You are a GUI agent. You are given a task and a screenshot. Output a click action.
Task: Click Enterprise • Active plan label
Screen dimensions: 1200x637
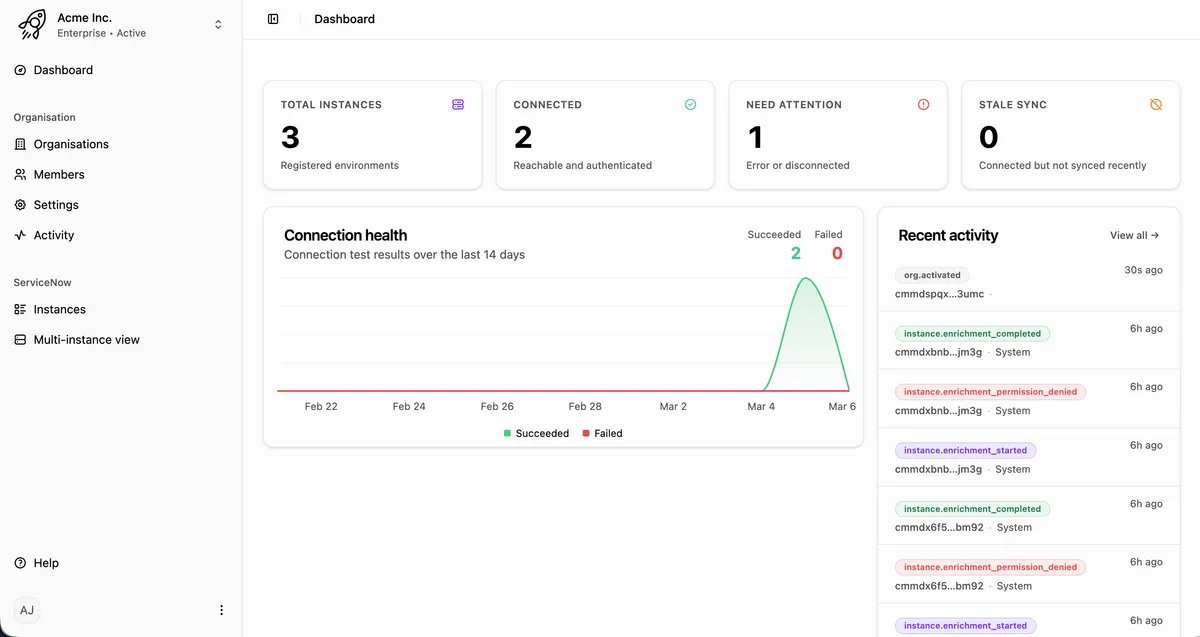(x=101, y=33)
